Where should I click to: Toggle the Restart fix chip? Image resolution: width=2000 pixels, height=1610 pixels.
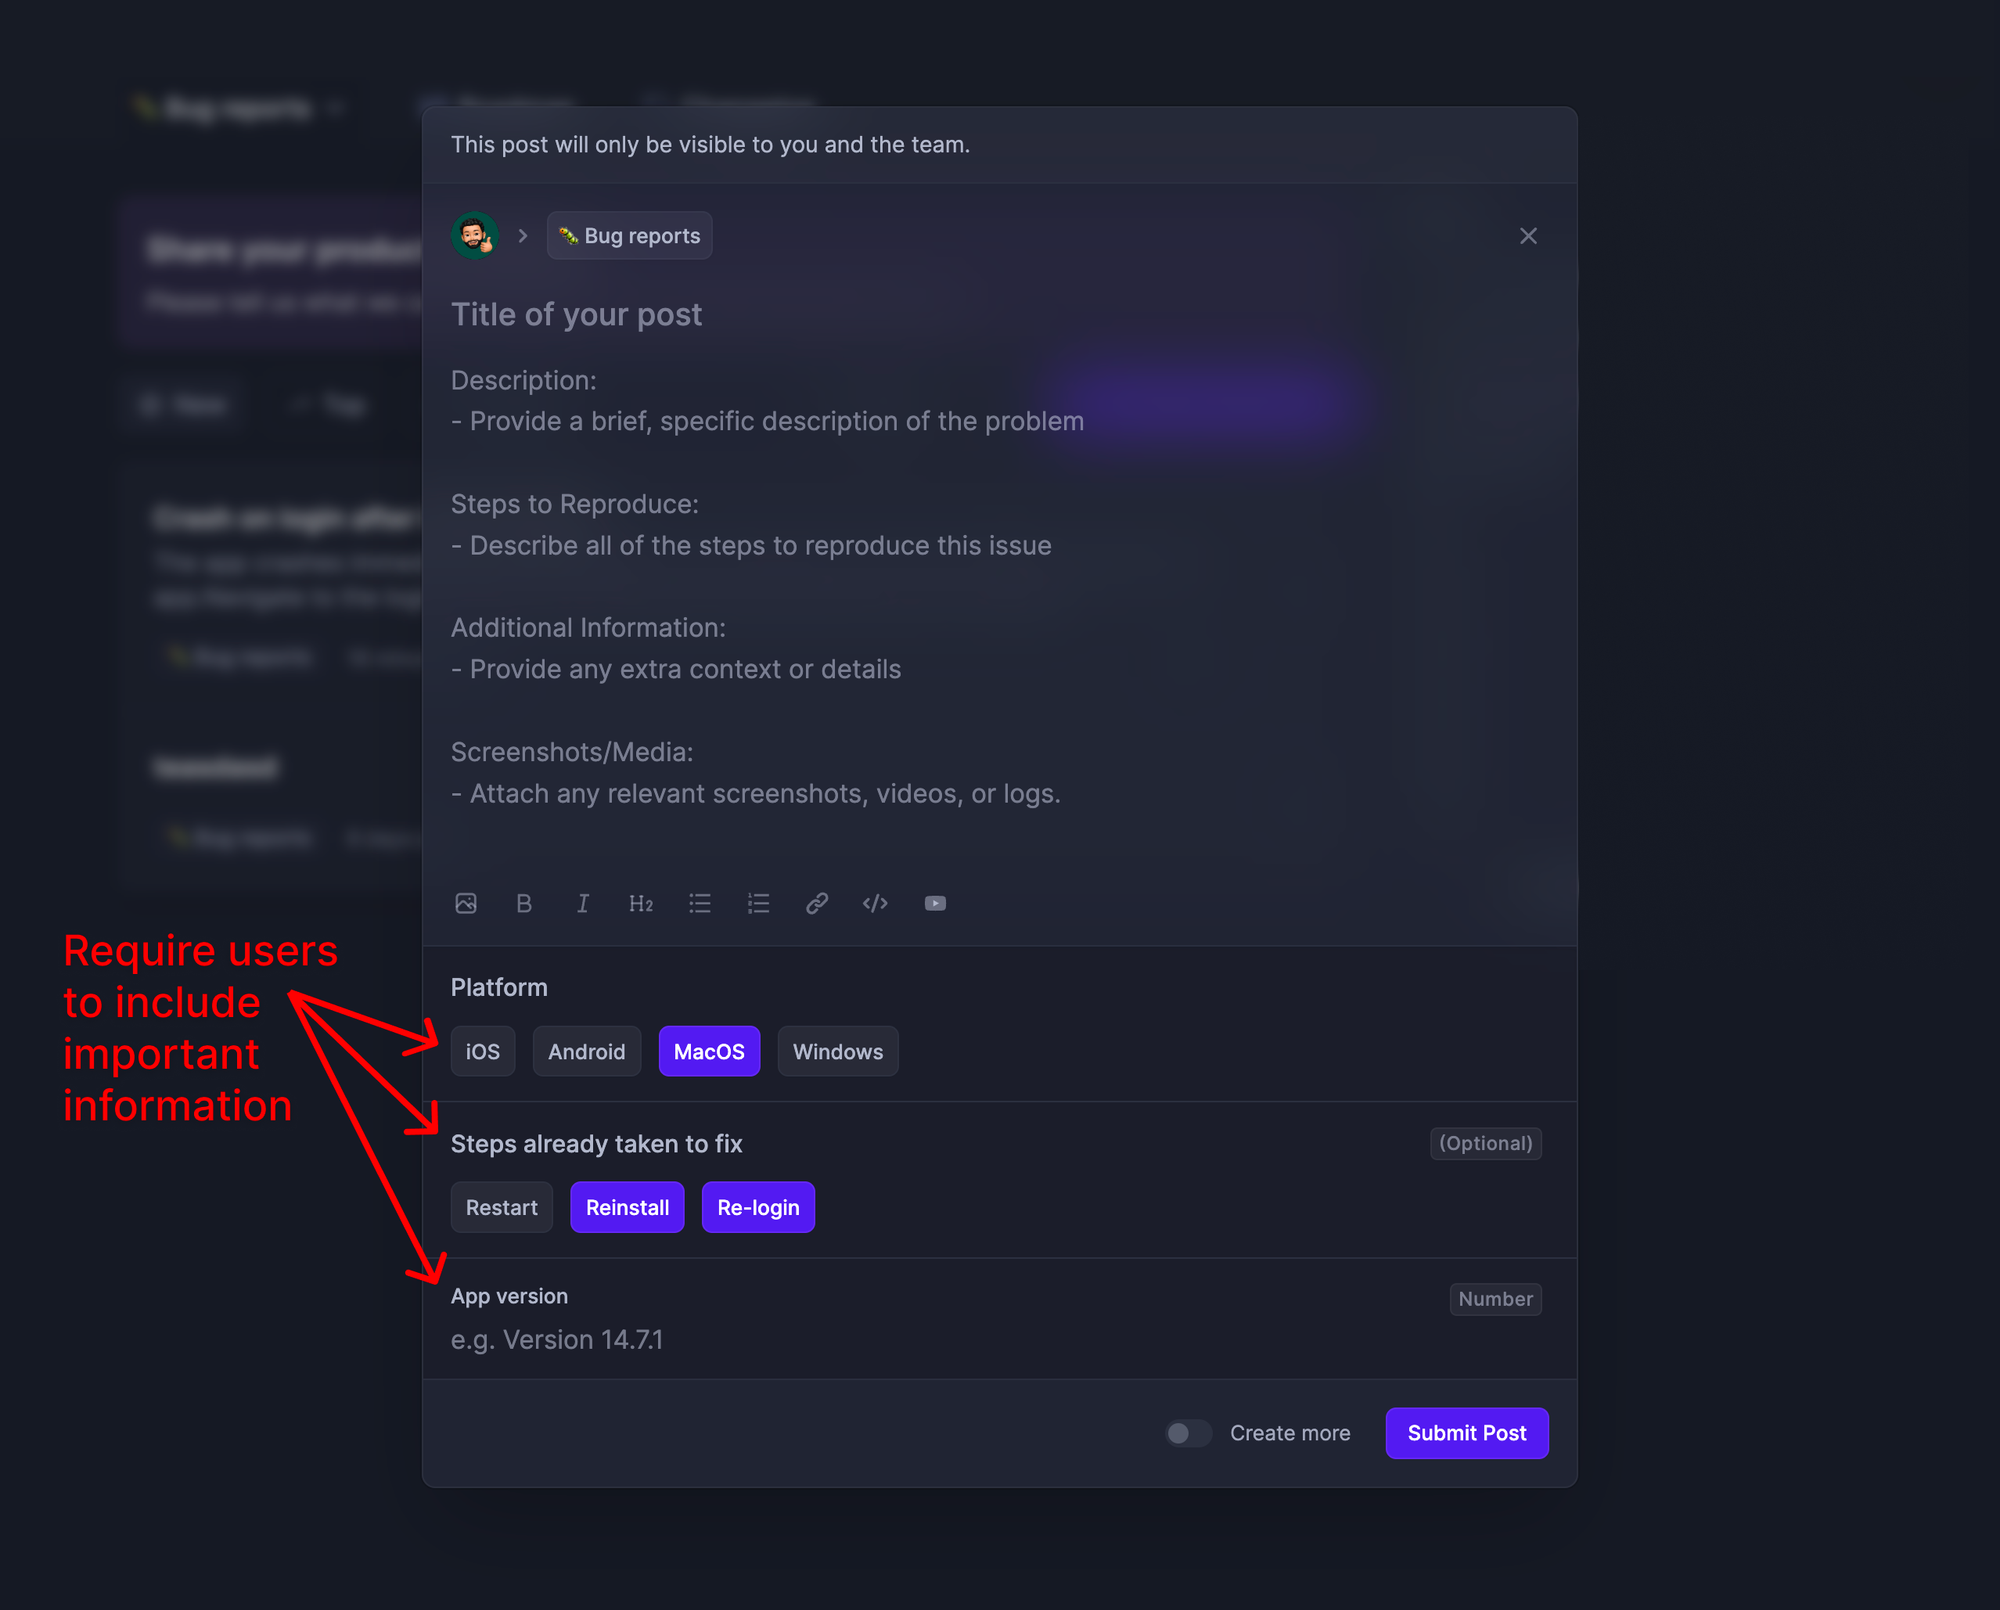501,1207
